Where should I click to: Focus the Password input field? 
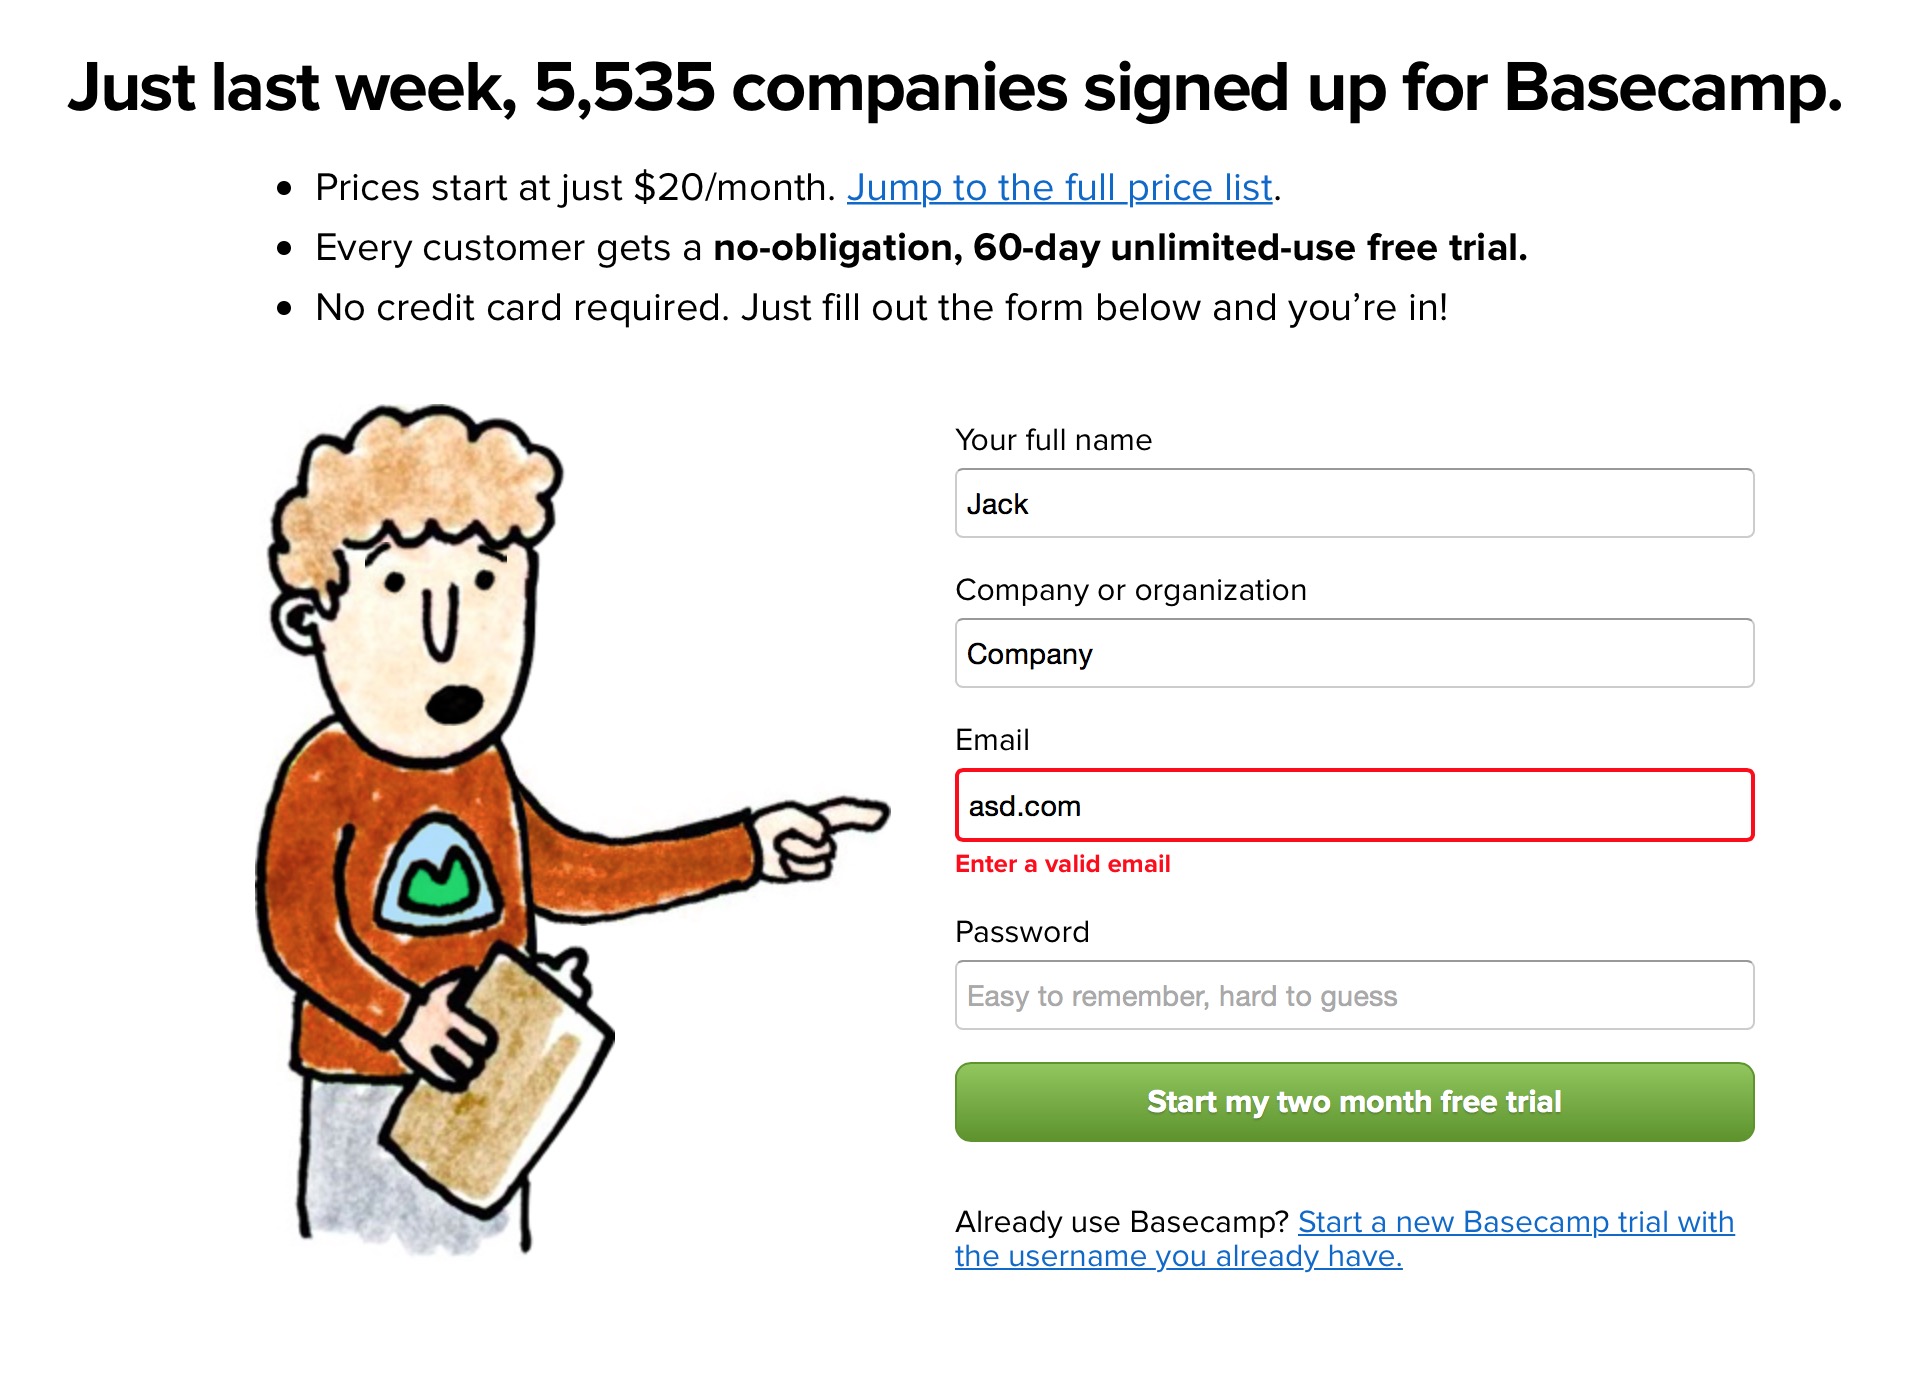tap(1353, 995)
